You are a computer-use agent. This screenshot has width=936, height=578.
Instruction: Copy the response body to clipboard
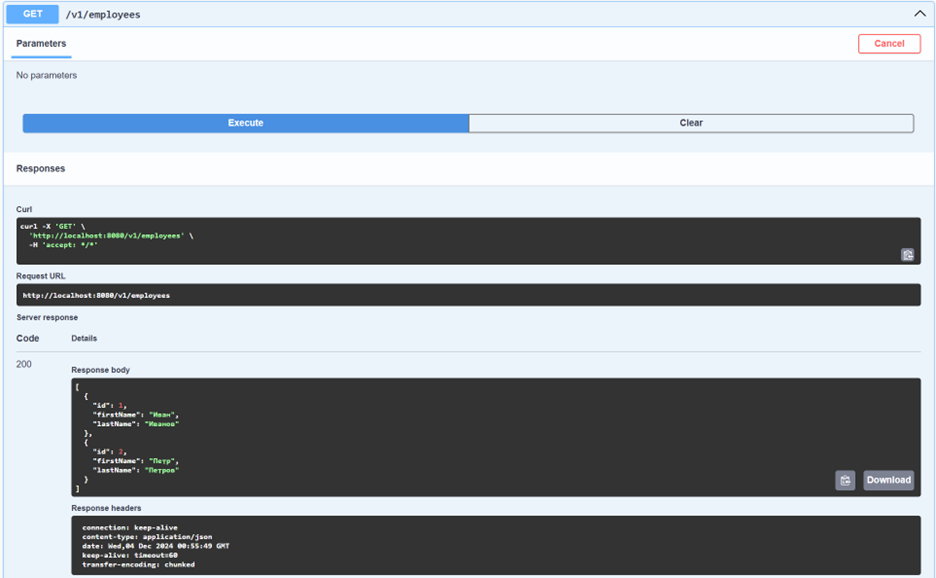point(845,480)
